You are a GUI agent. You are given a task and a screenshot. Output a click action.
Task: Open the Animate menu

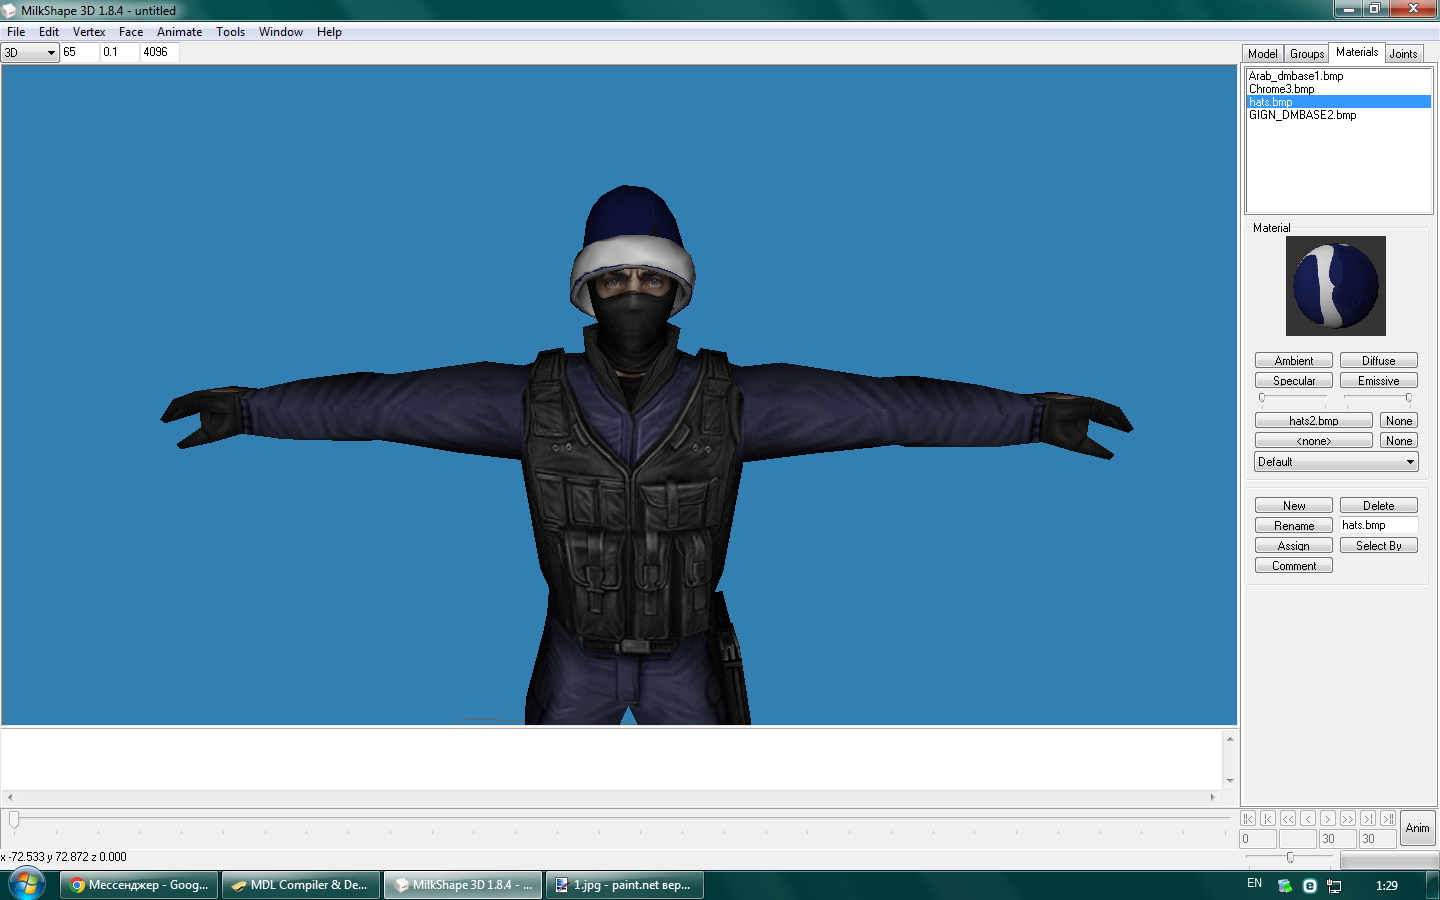[x=180, y=32]
